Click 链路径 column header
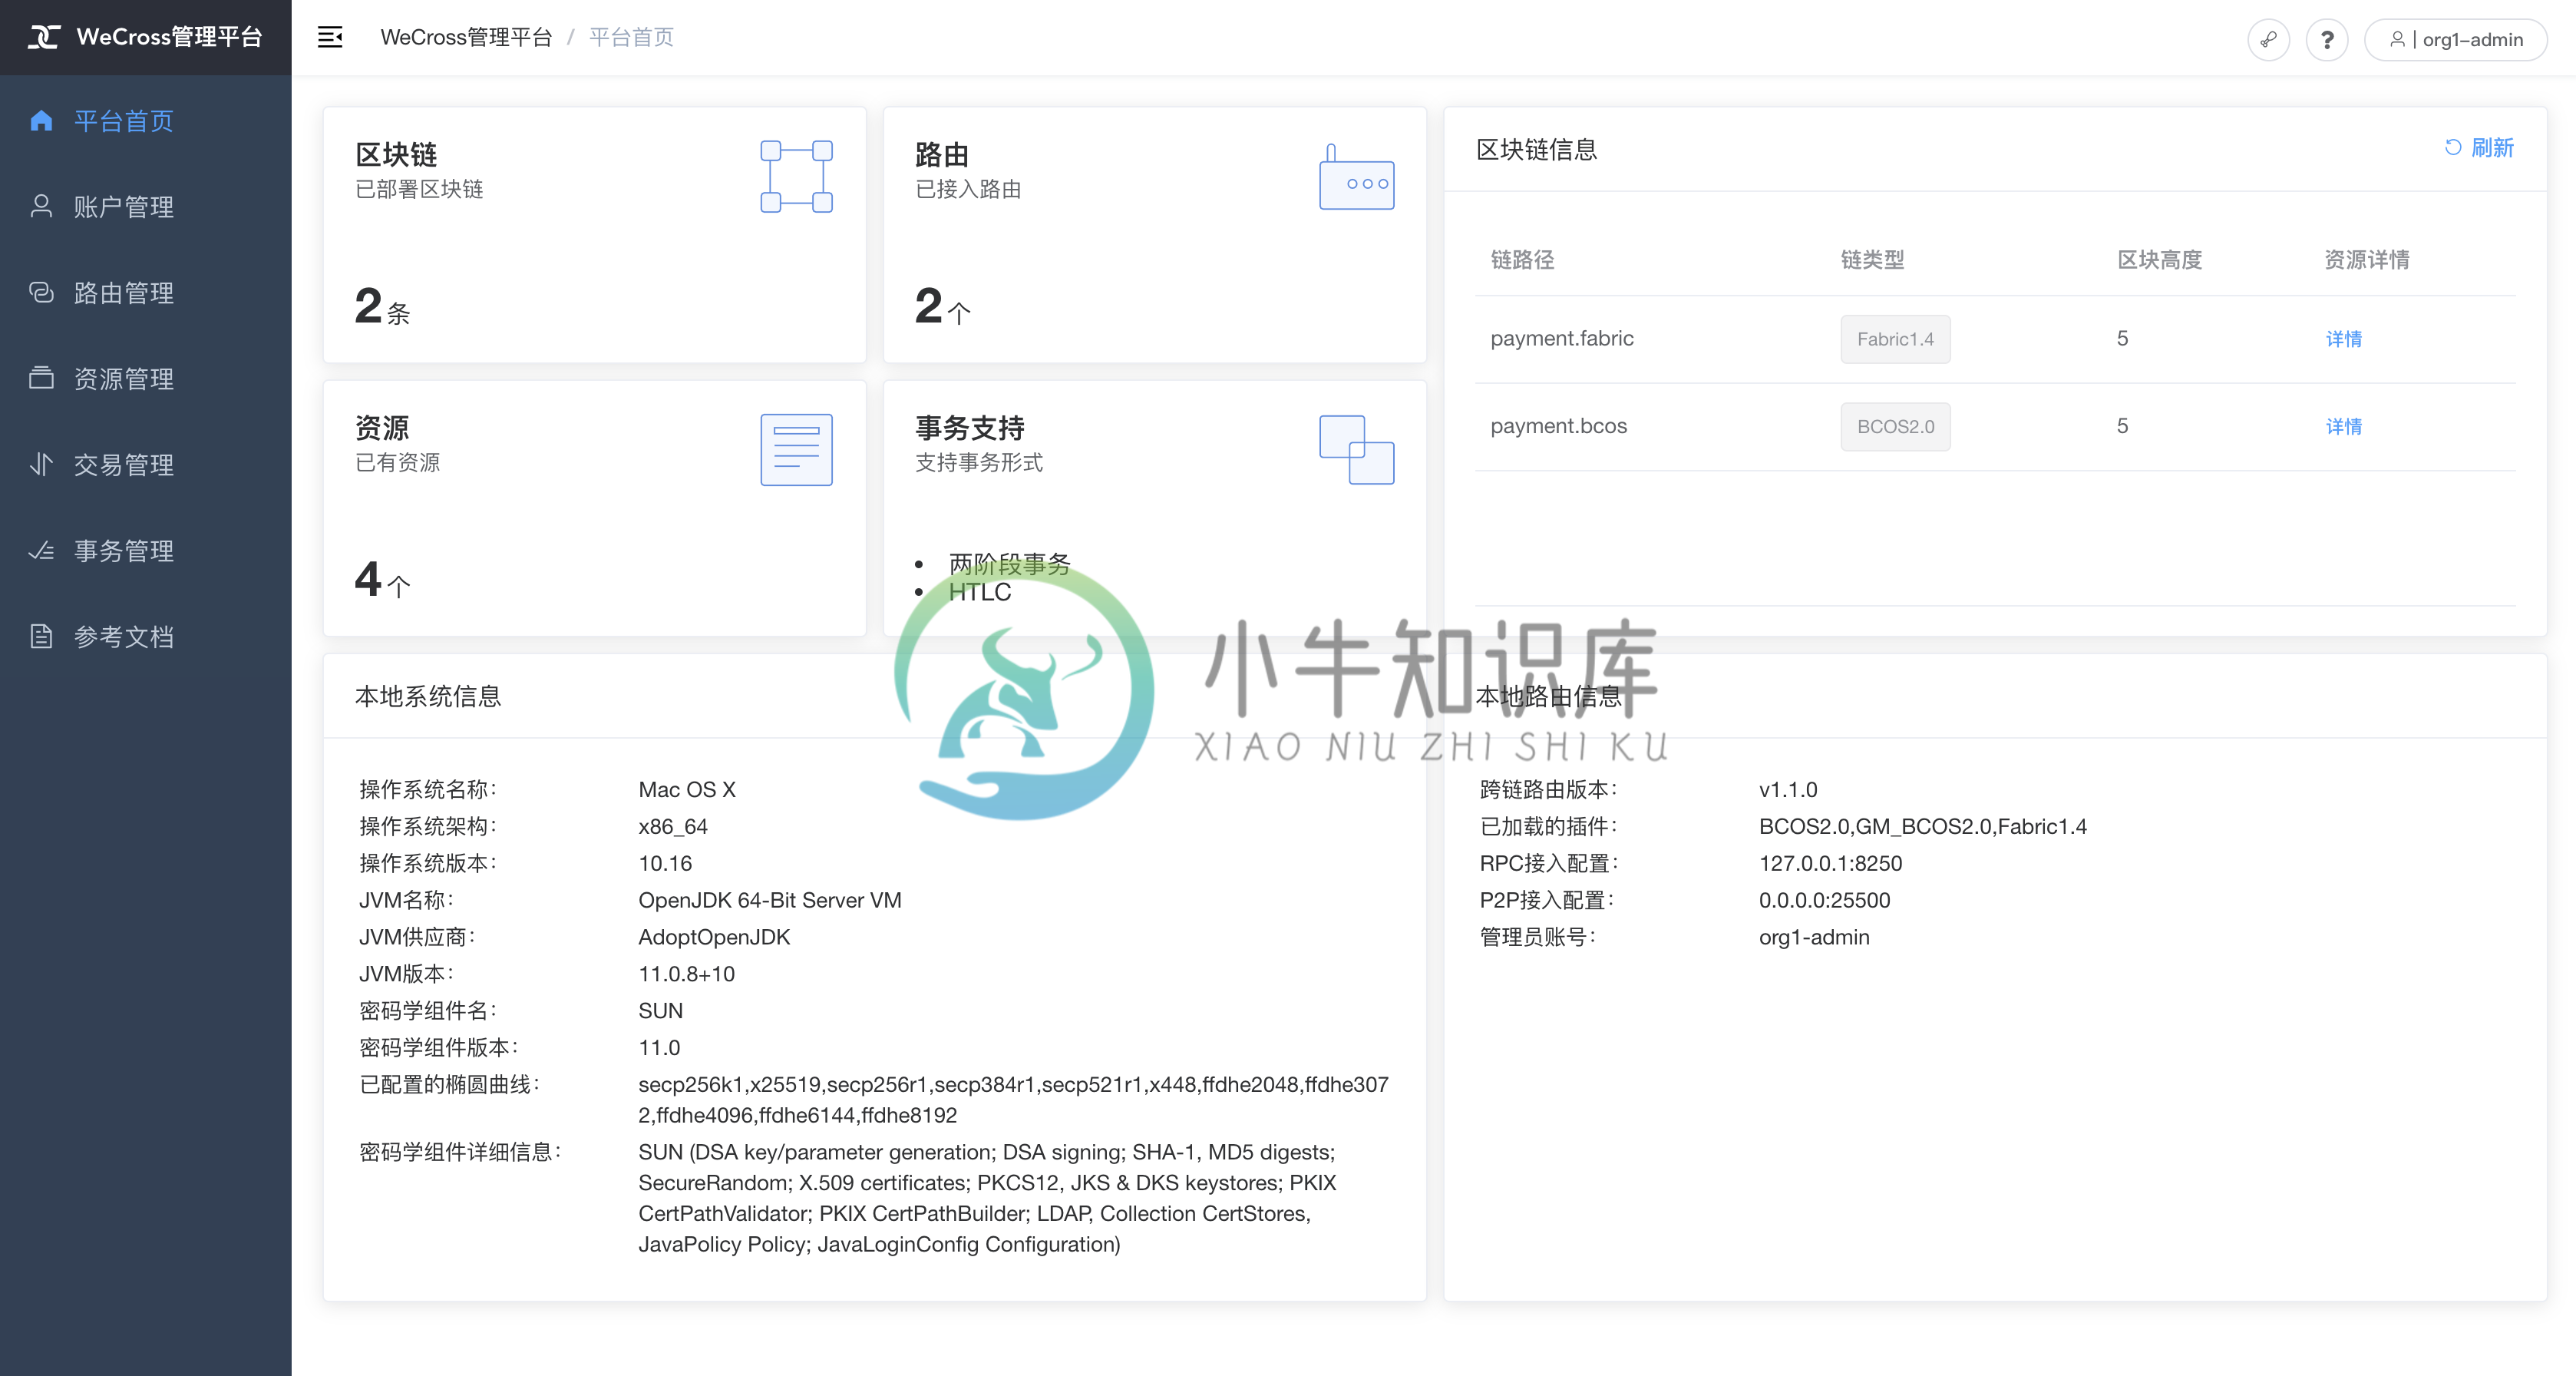Image resolution: width=2576 pixels, height=1376 pixels. (1522, 260)
